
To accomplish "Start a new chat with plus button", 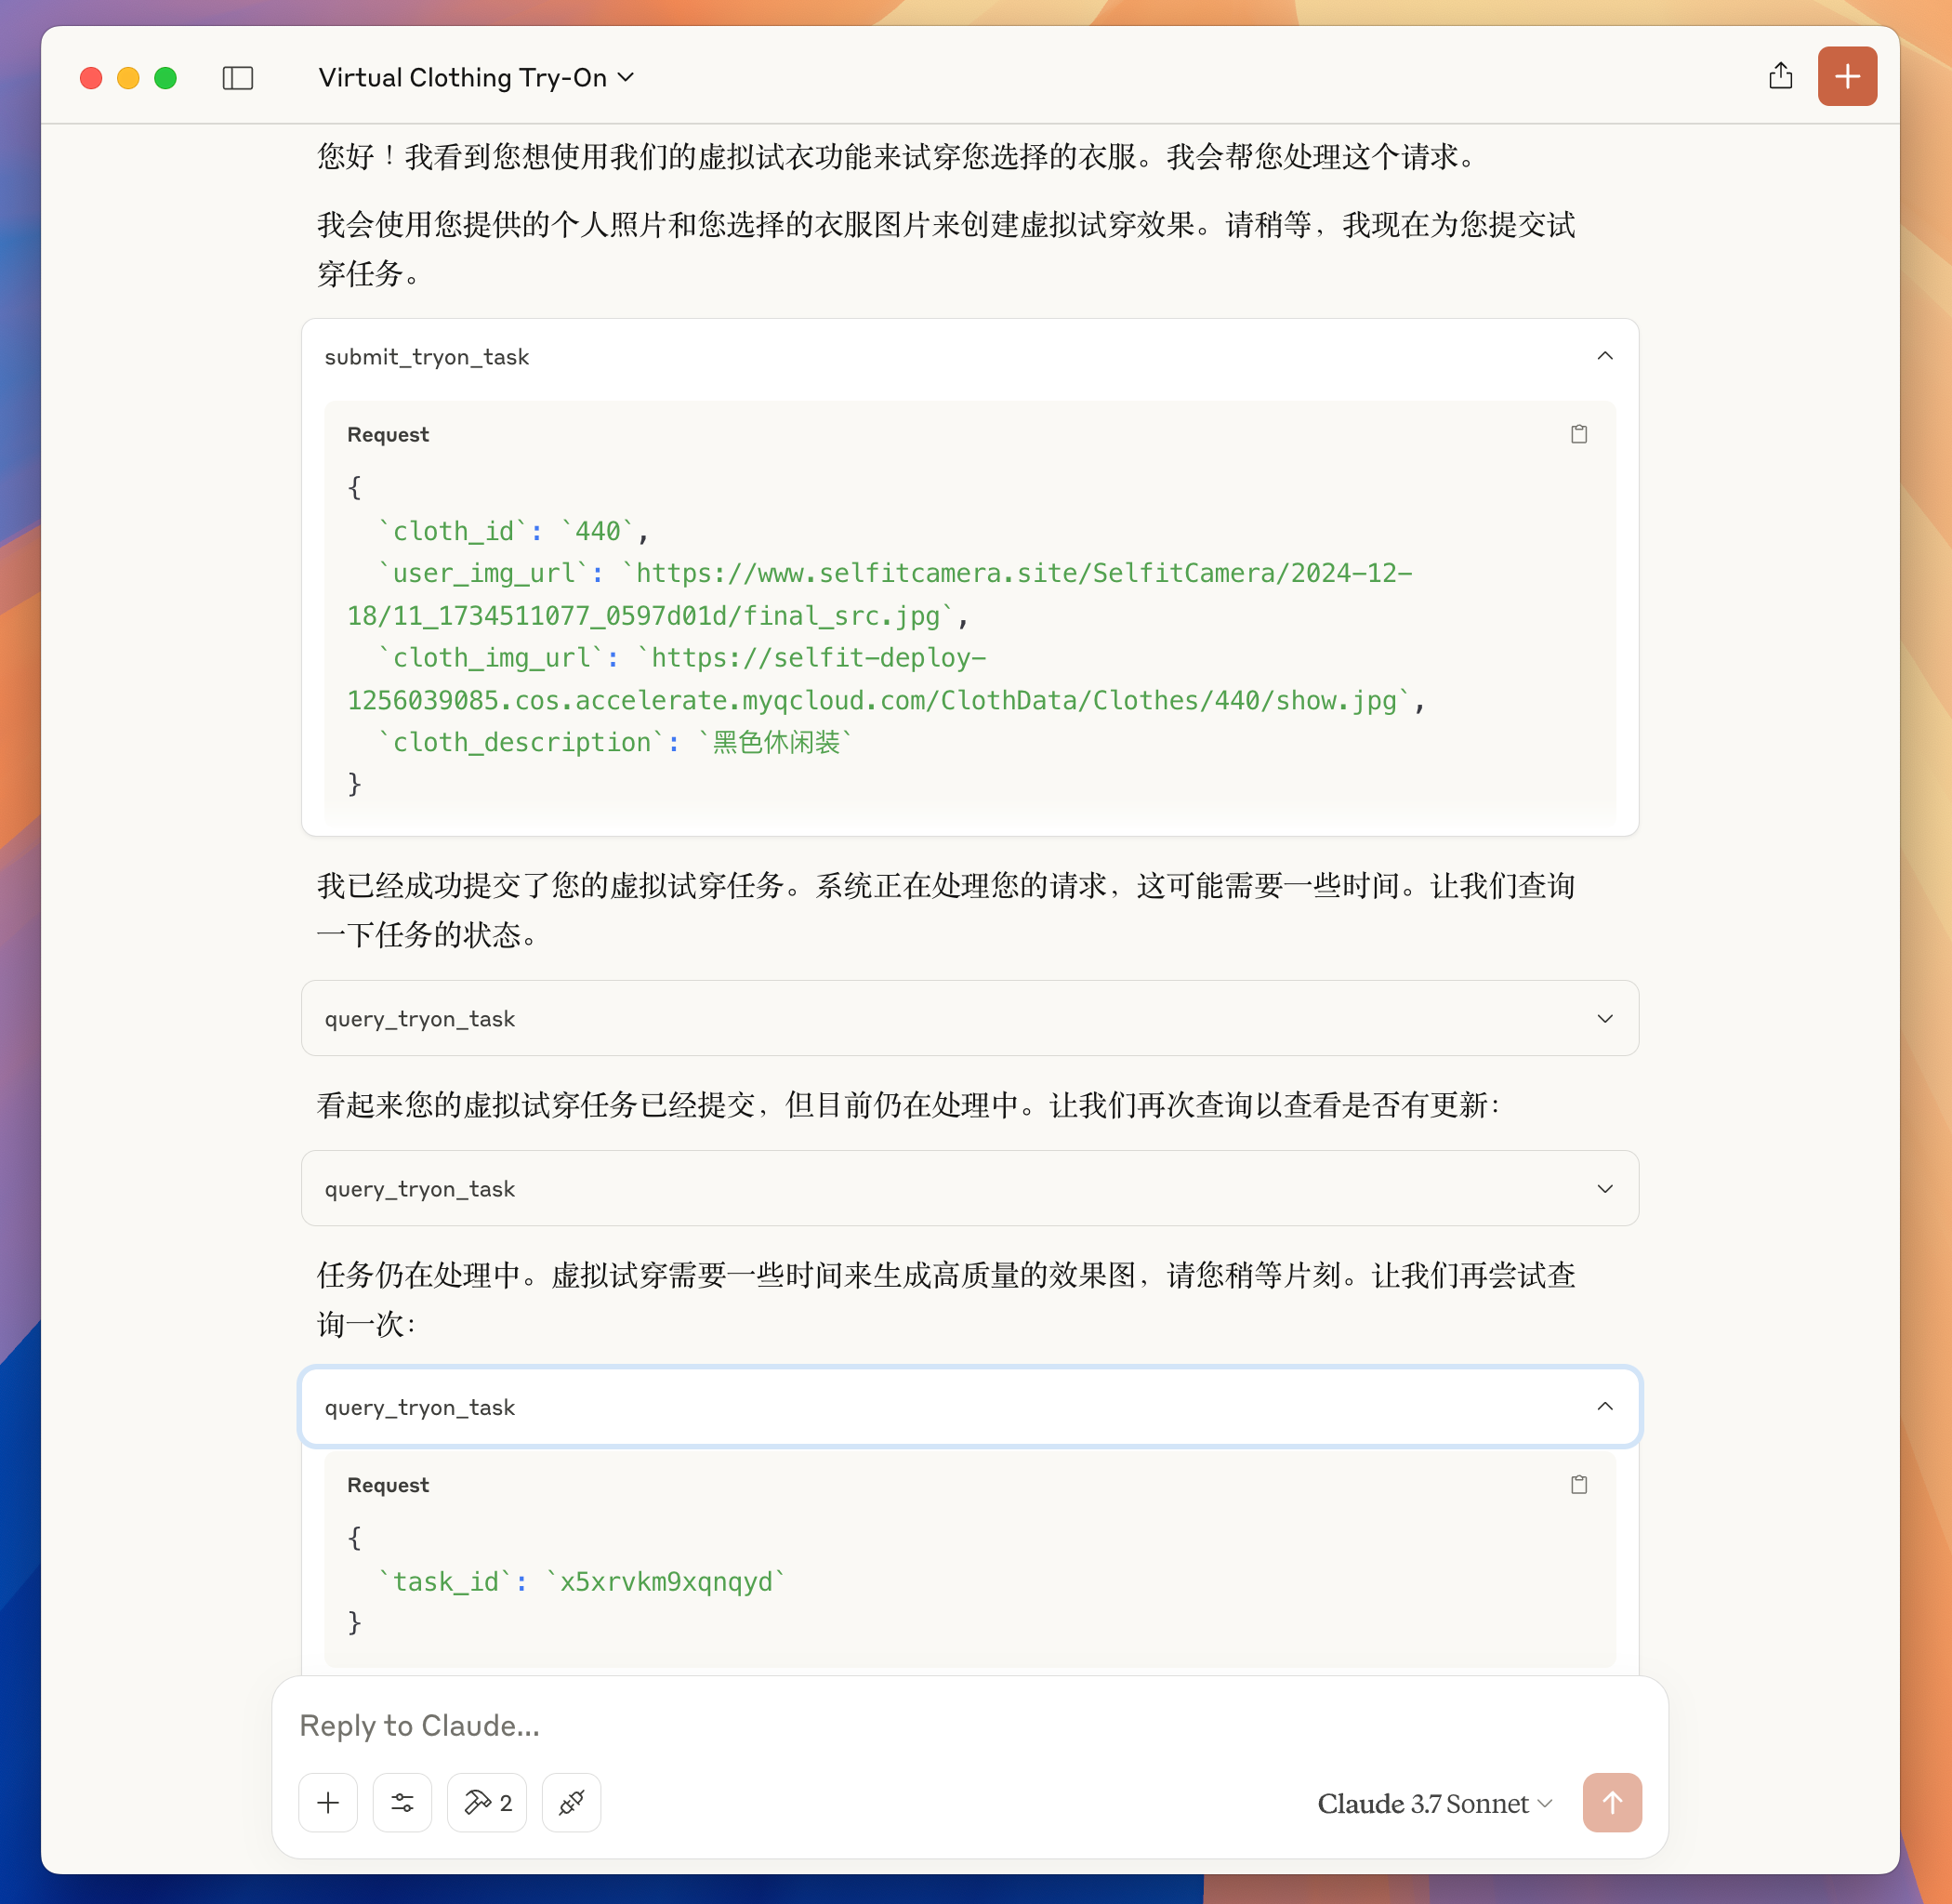I will pos(1846,76).
